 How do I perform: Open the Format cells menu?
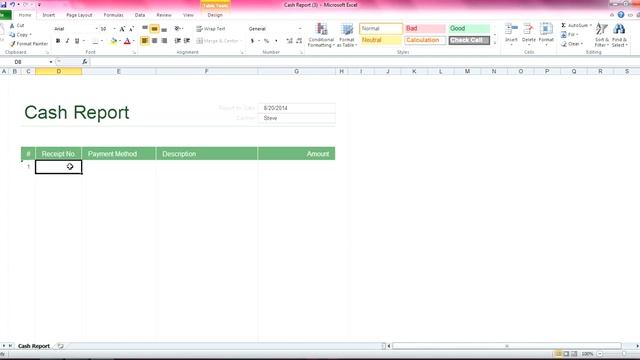coord(546,35)
